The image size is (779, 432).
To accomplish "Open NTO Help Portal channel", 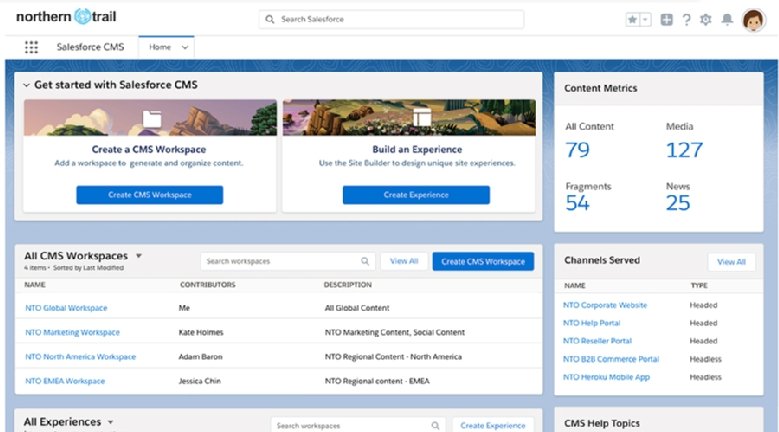I will [x=592, y=323].
